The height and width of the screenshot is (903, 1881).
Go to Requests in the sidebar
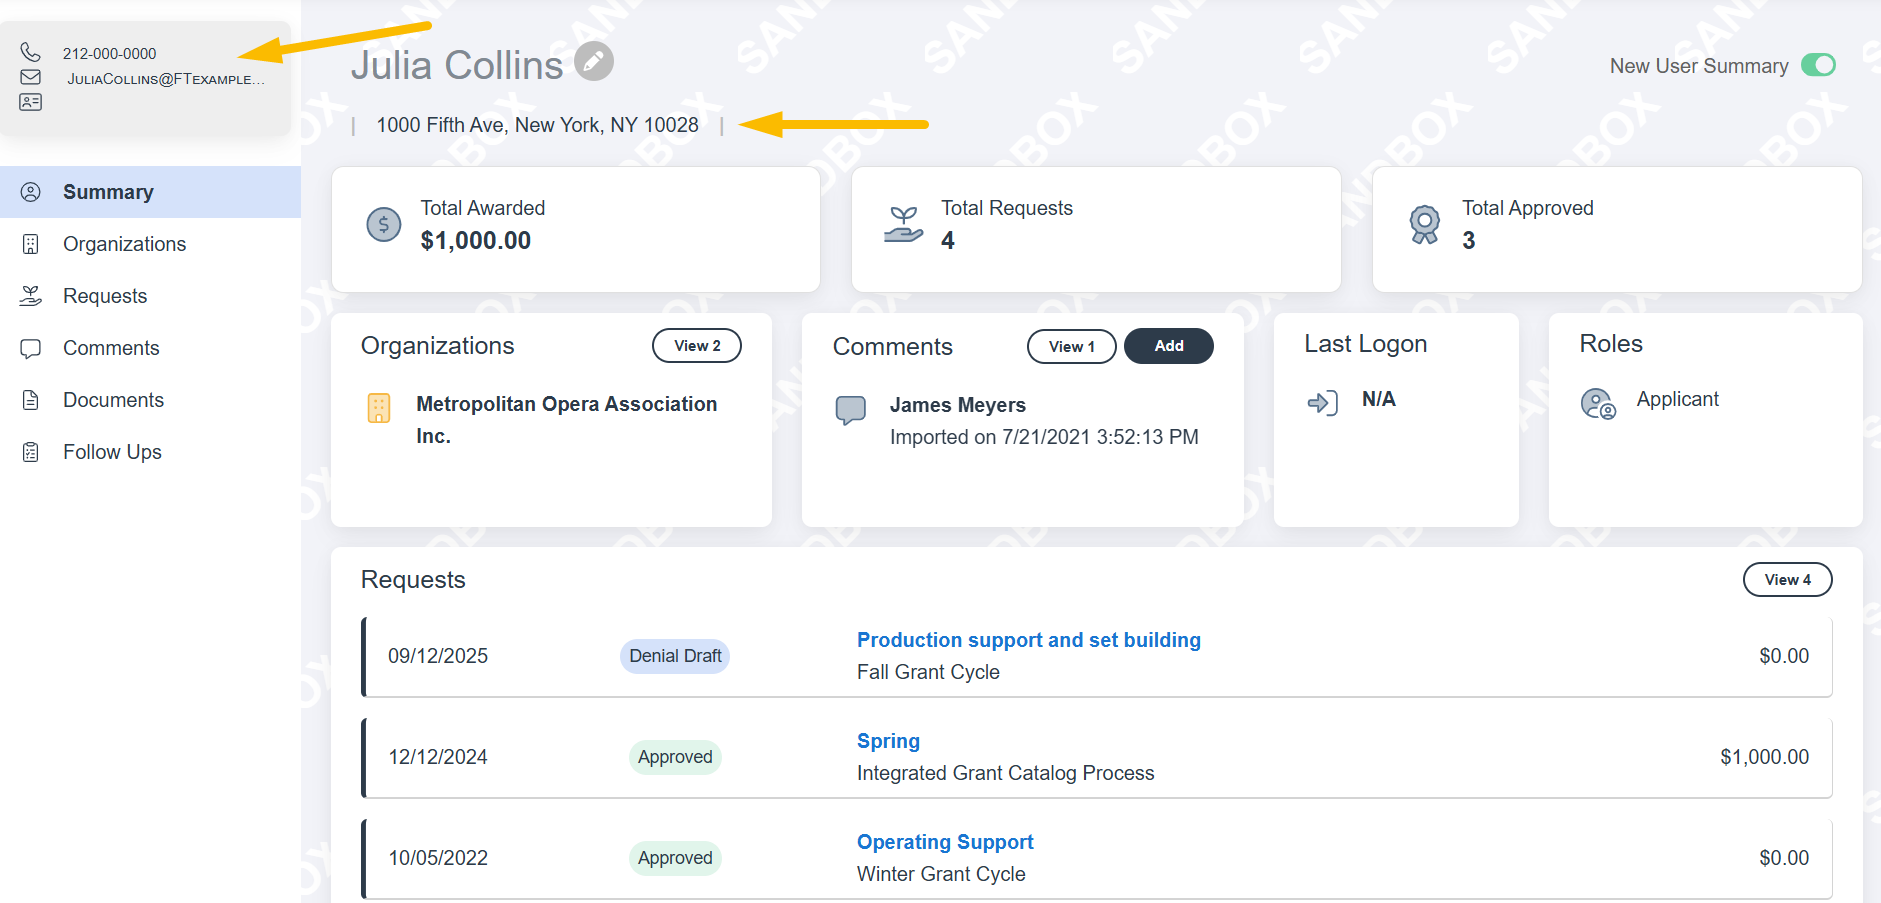point(150,296)
